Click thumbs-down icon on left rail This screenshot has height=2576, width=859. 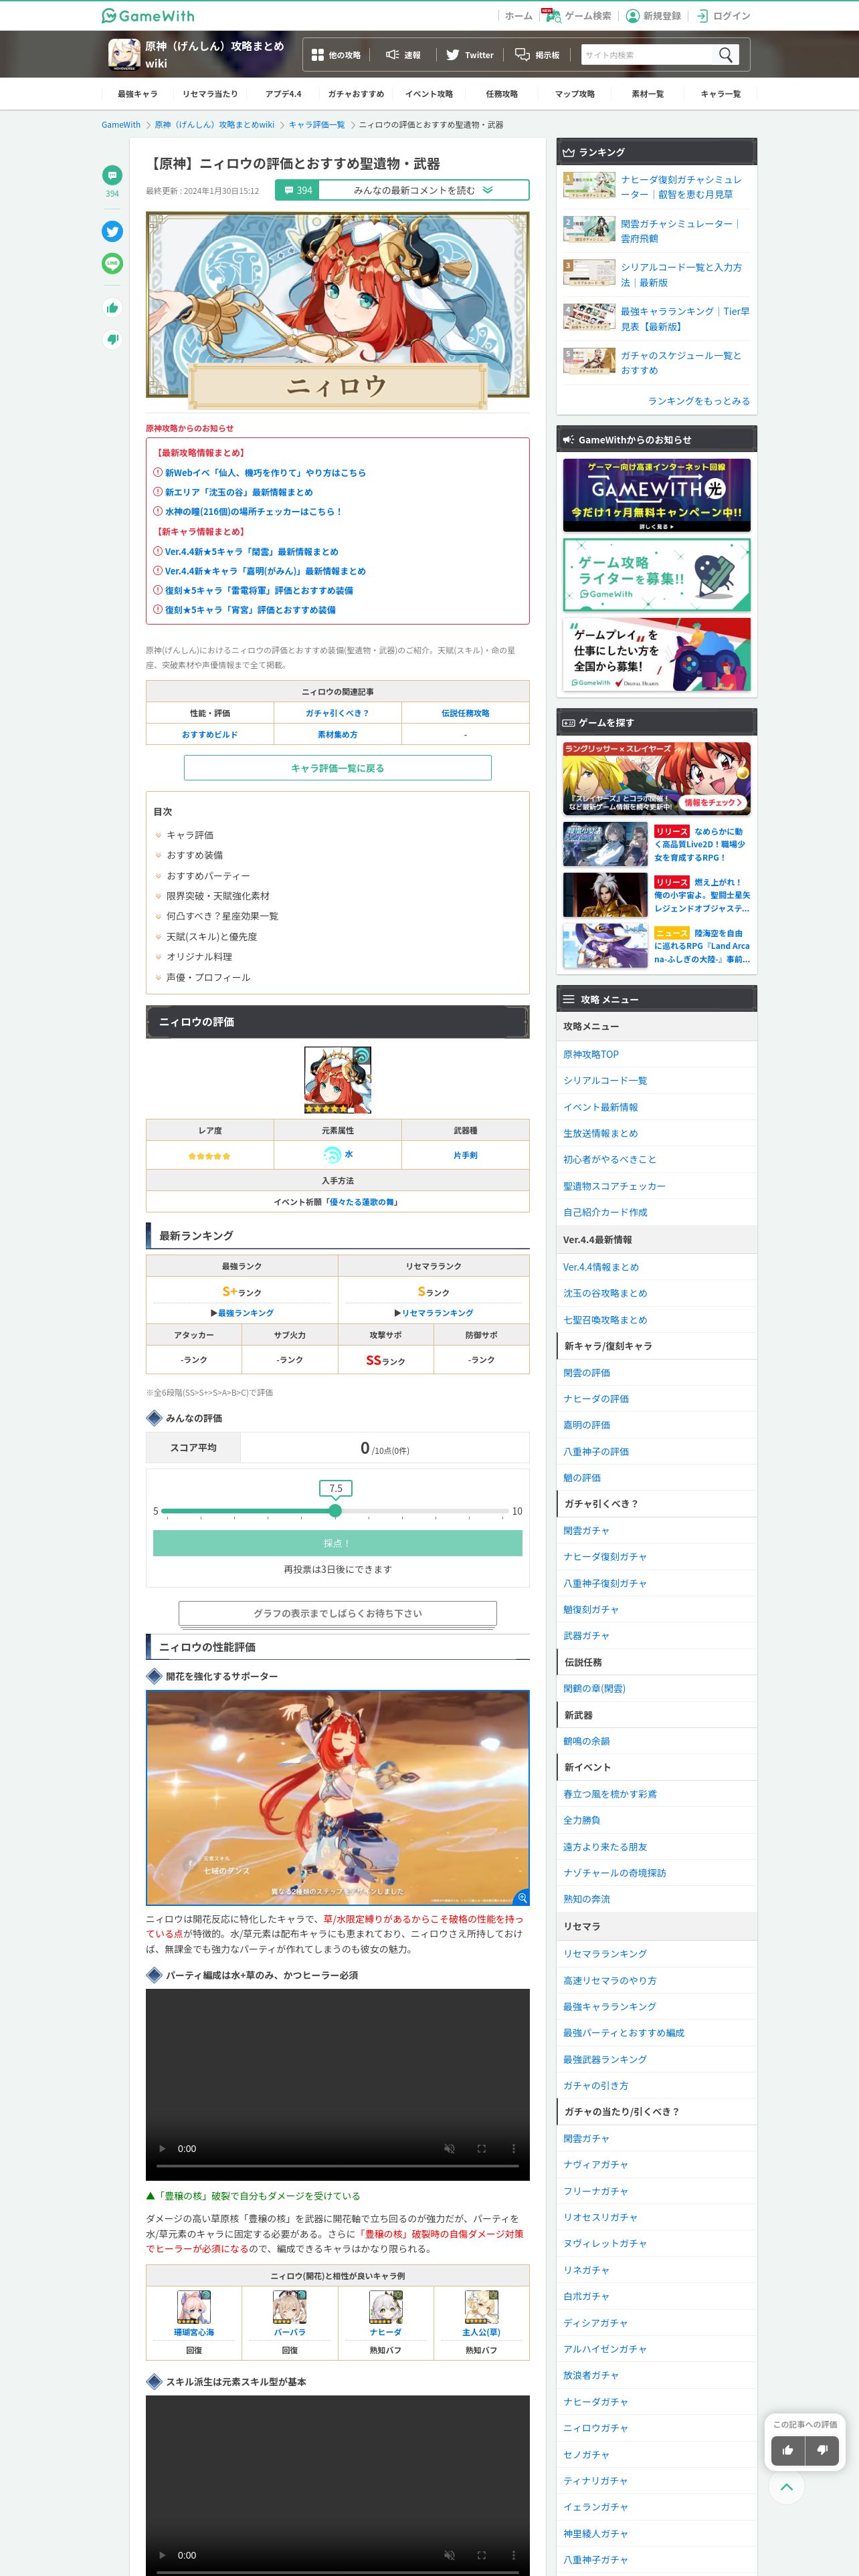pyautogui.click(x=112, y=339)
